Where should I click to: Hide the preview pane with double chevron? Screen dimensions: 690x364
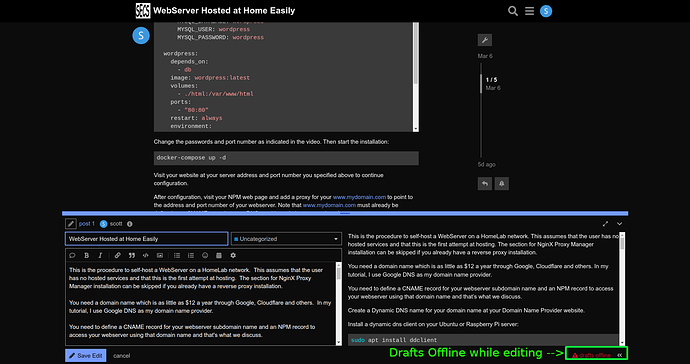[620, 355]
